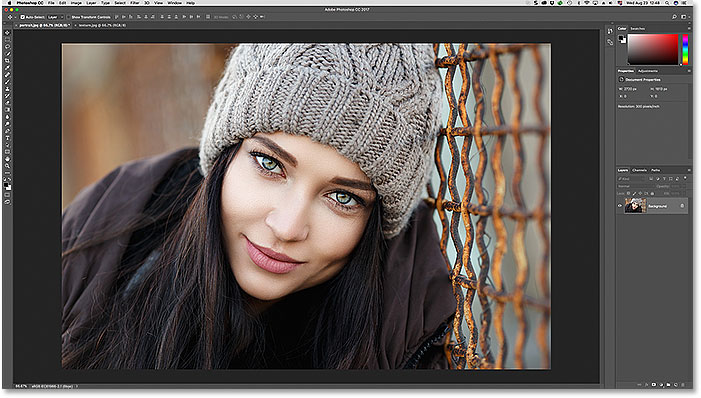Switch to the Adjustments tab
The width and height of the screenshot is (701, 398).
click(648, 71)
